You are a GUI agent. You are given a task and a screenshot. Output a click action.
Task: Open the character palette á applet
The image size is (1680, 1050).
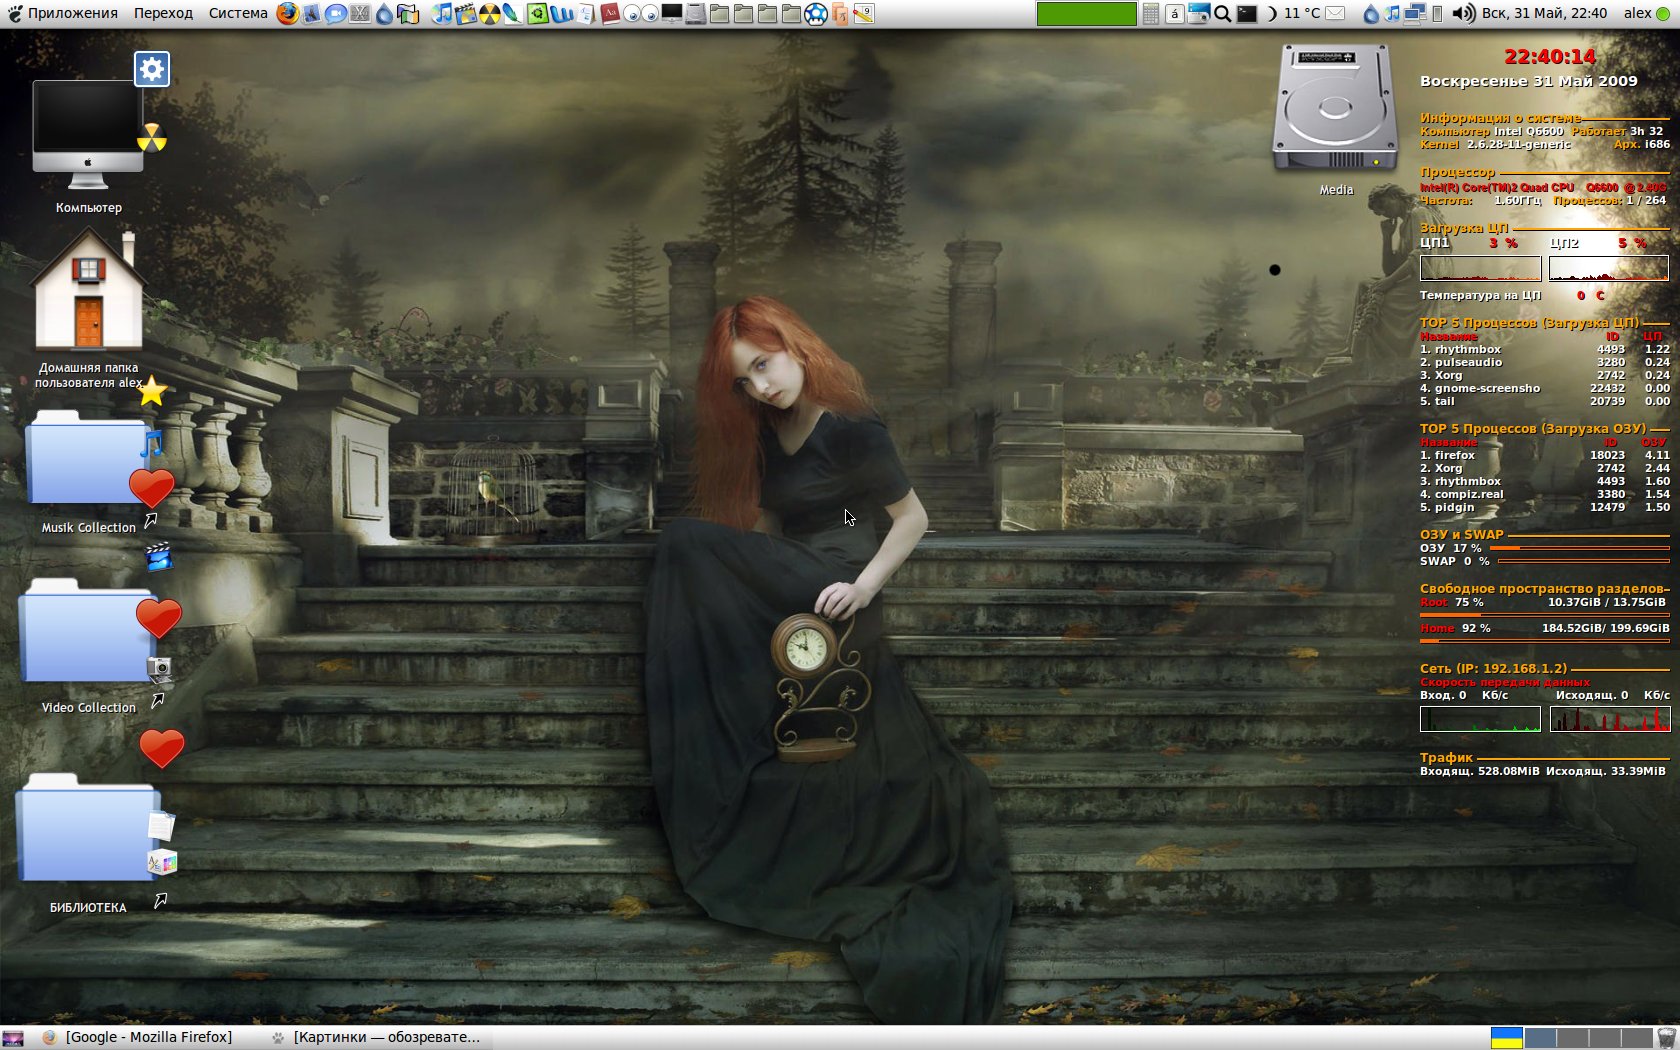click(1175, 14)
